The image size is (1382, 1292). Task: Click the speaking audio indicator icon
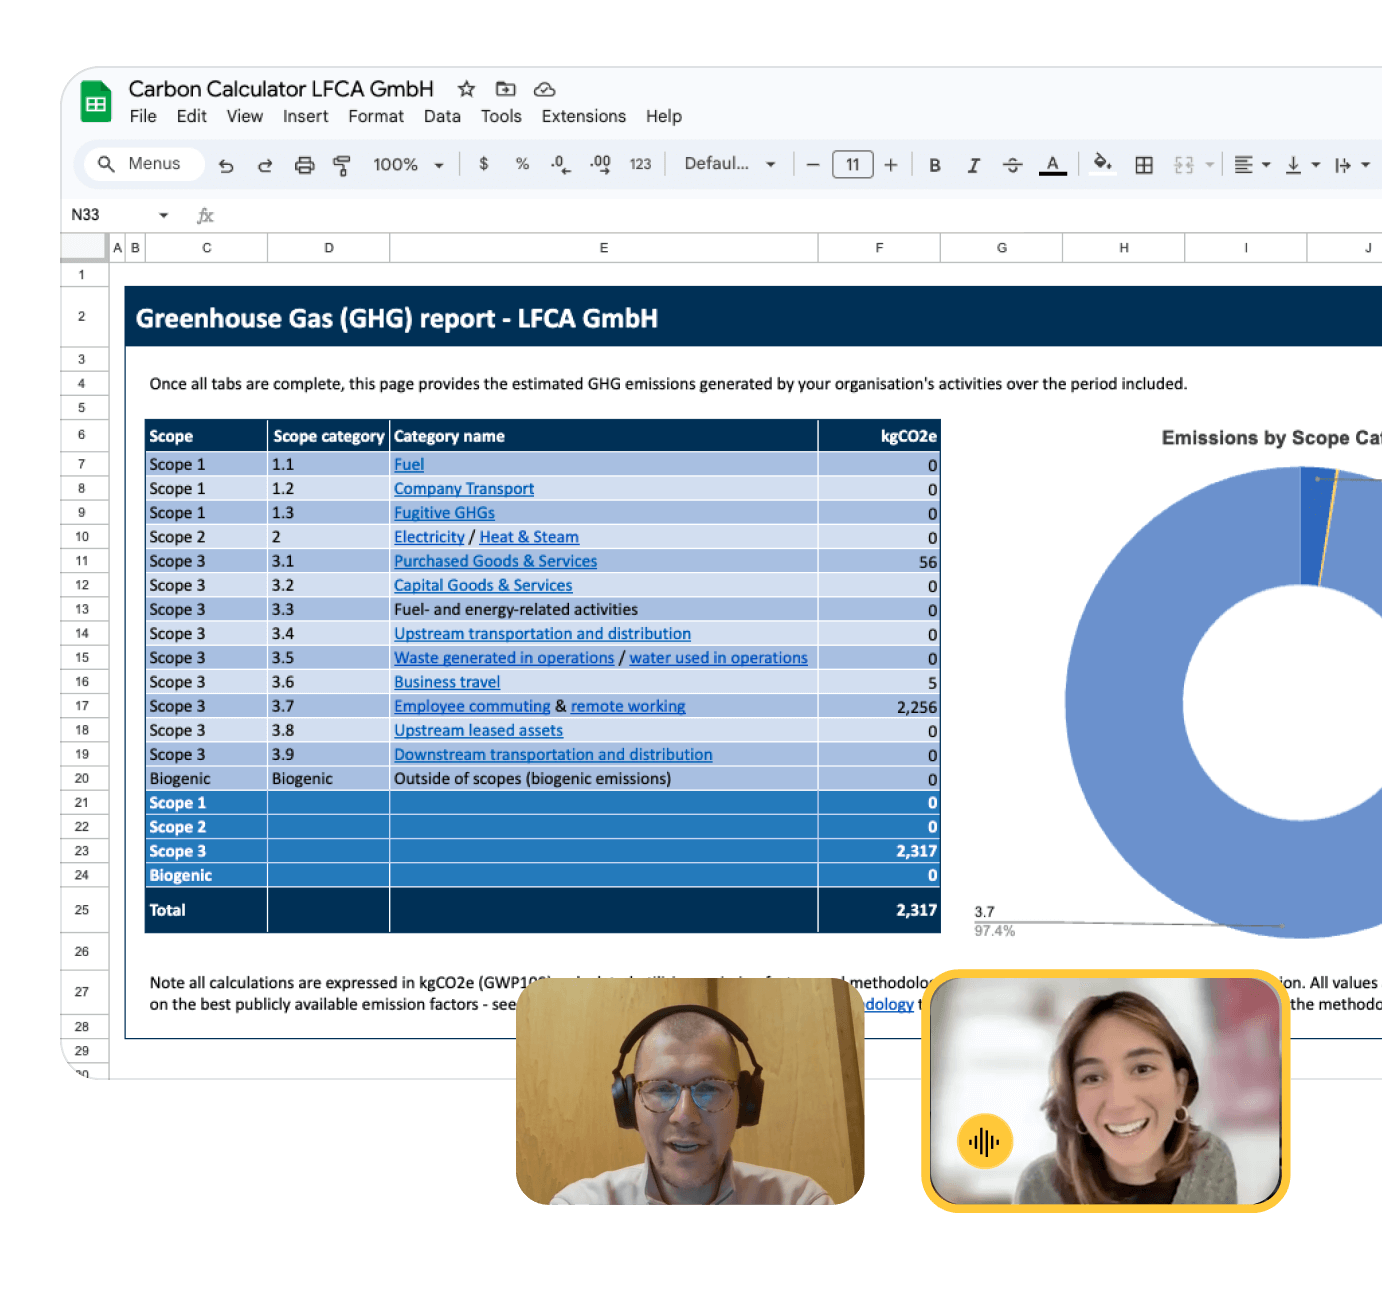click(x=985, y=1142)
